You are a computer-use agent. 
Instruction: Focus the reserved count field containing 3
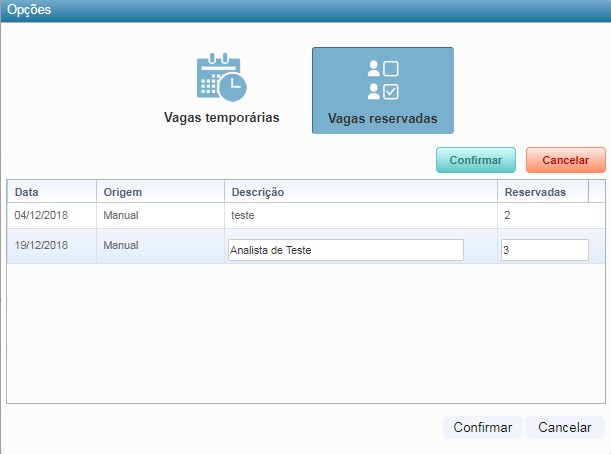tap(544, 250)
